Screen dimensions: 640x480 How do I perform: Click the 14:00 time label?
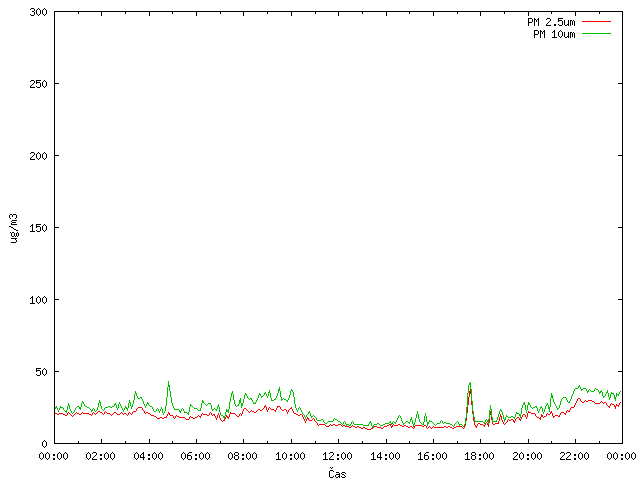click(x=385, y=456)
